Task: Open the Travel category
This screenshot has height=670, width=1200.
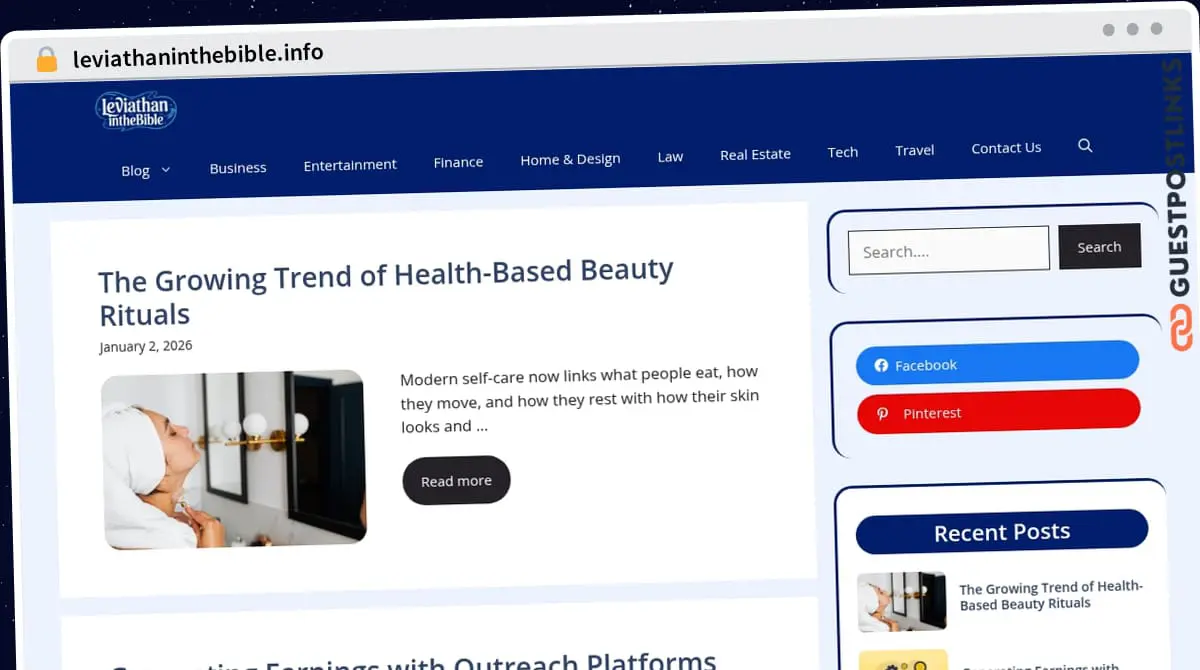Action: click(x=915, y=150)
